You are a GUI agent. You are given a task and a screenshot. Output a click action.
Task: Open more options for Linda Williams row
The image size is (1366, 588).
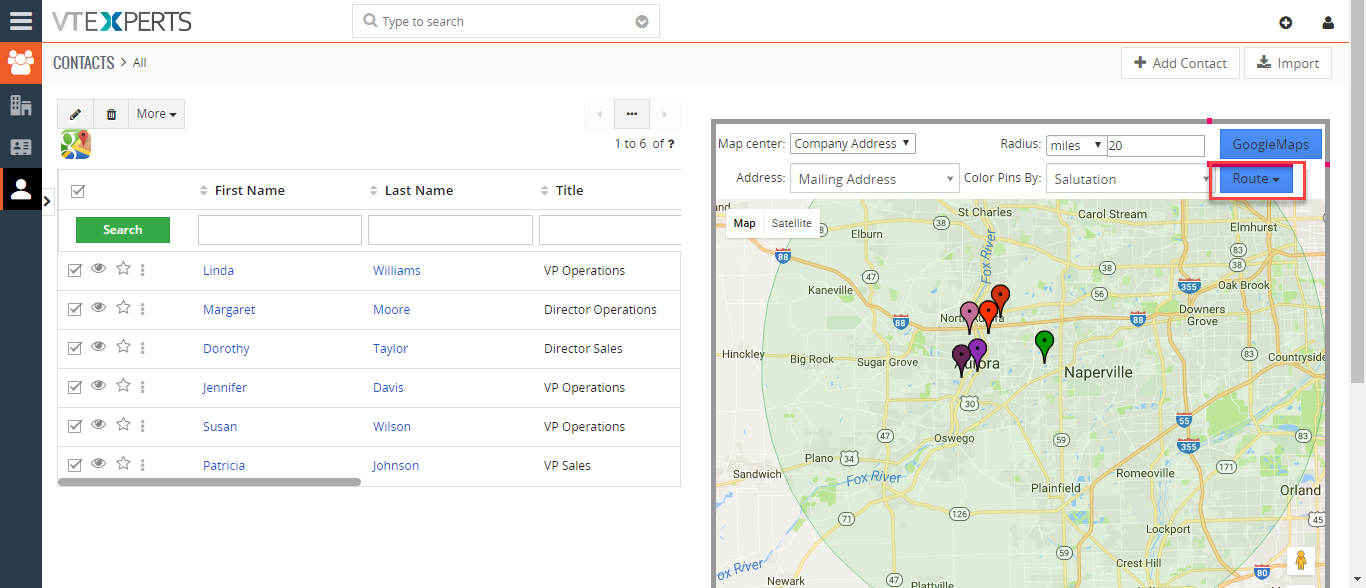pos(143,270)
